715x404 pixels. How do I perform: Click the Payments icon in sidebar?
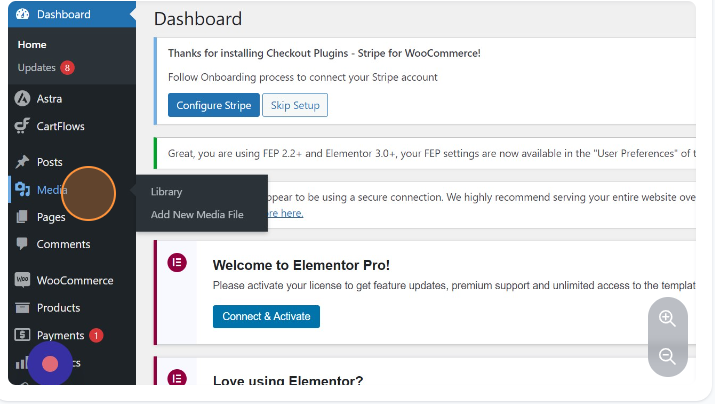coord(22,335)
